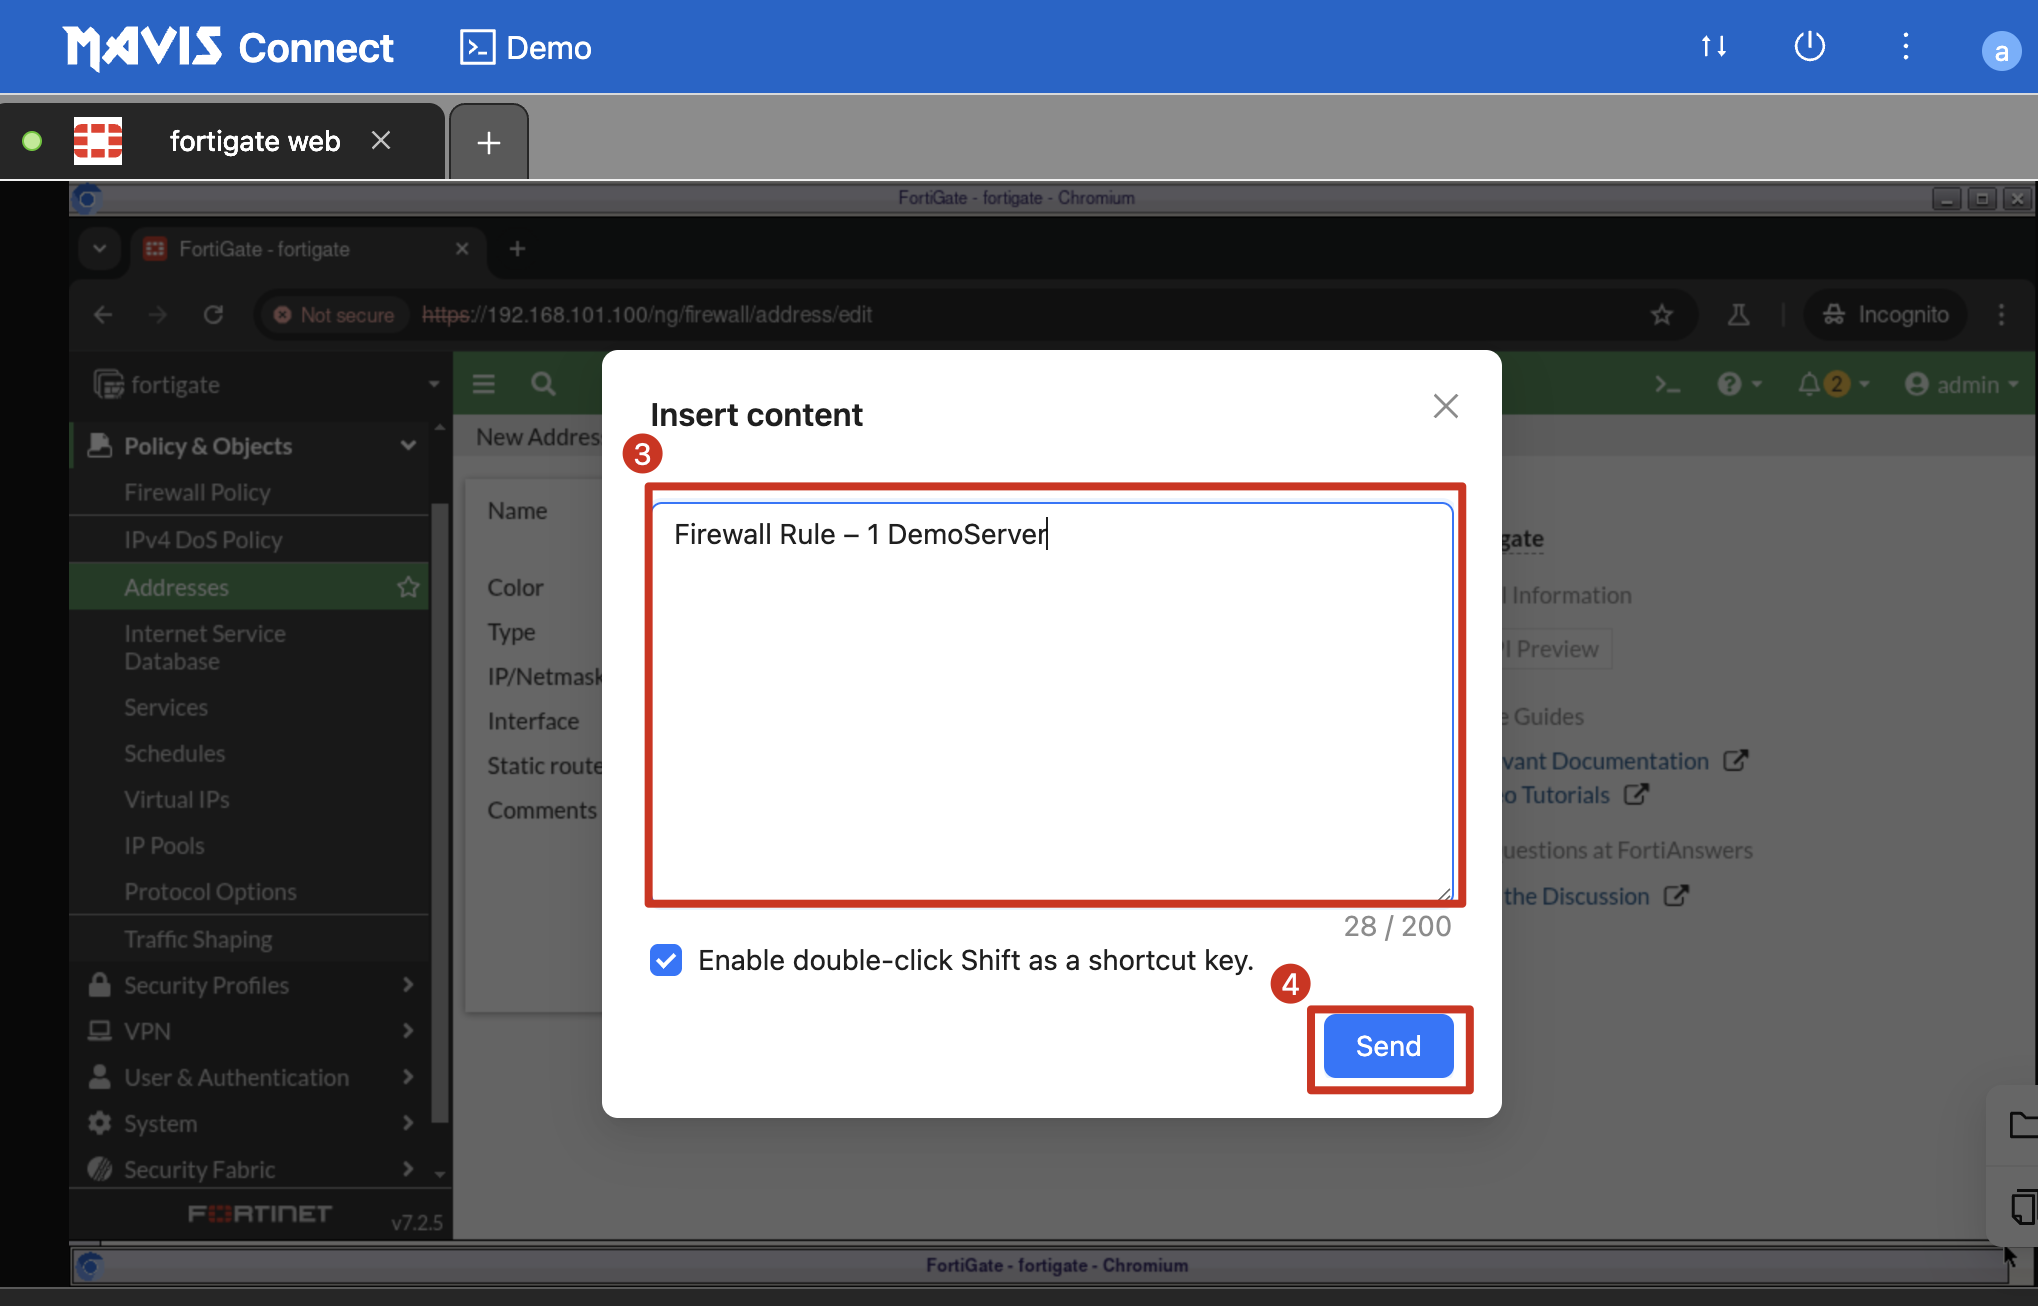
Task: Open search using the magnifier in FortiGate navbar
Action: pos(542,383)
